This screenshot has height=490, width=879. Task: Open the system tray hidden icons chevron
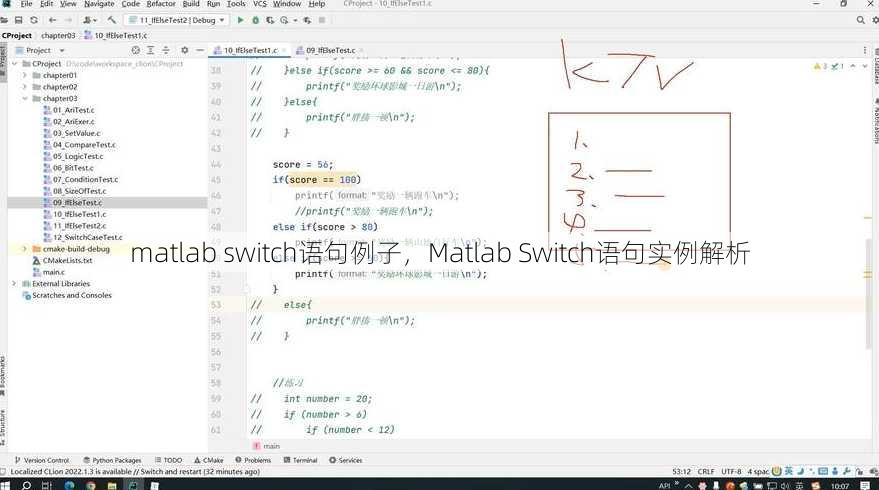pyautogui.click(x=688, y=486)
